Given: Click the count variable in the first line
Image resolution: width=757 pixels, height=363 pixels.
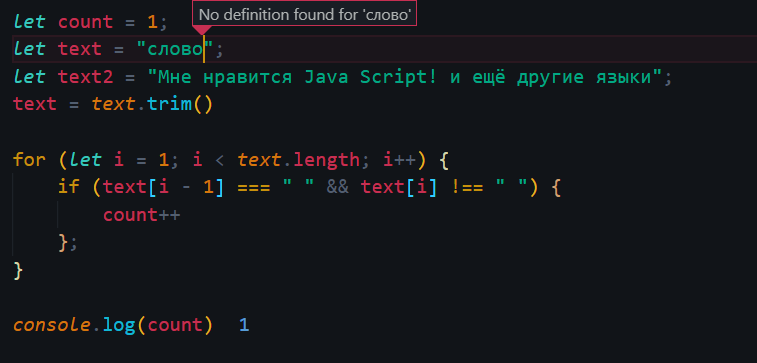Looking at the screenshot, I should 85,22.
